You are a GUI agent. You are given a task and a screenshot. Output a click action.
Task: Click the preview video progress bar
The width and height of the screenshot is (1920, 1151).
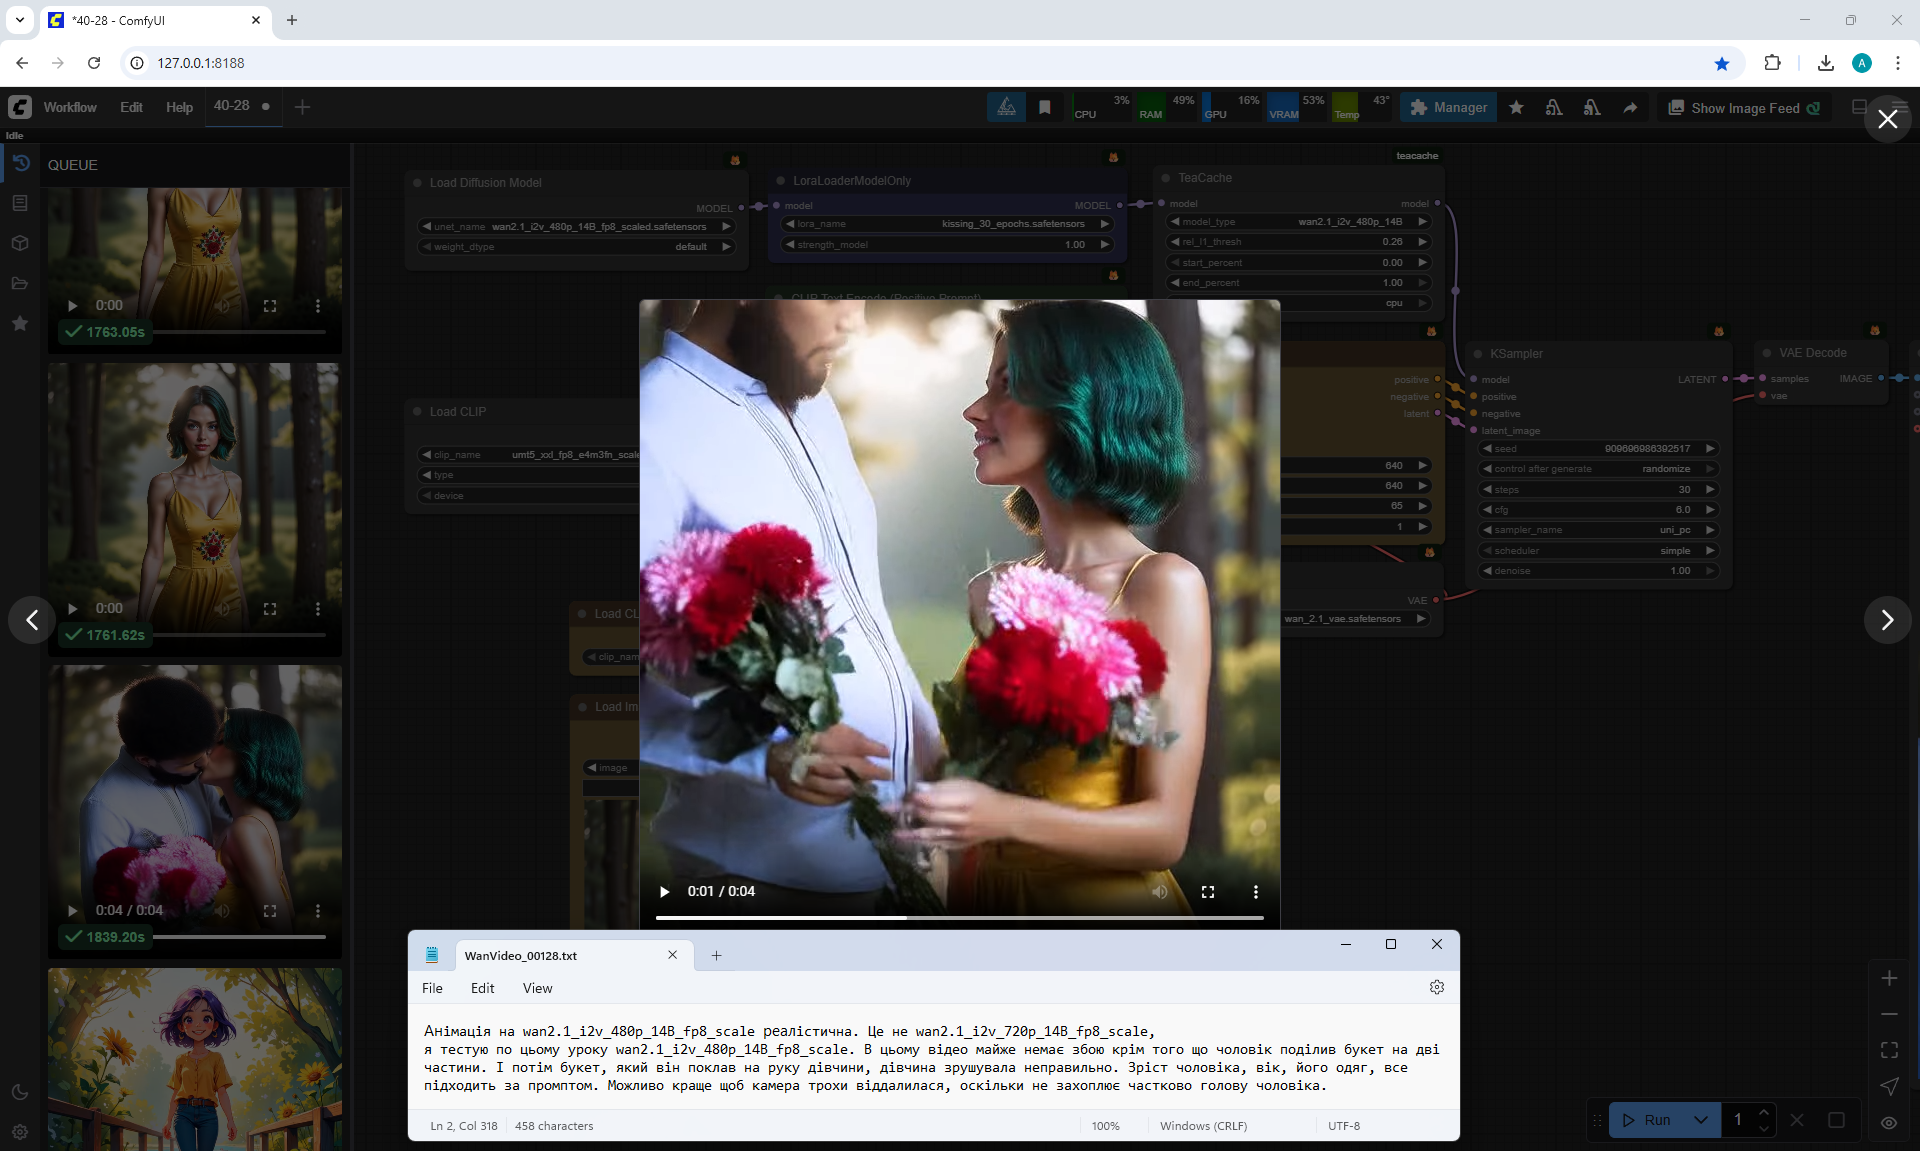[959, 917]
